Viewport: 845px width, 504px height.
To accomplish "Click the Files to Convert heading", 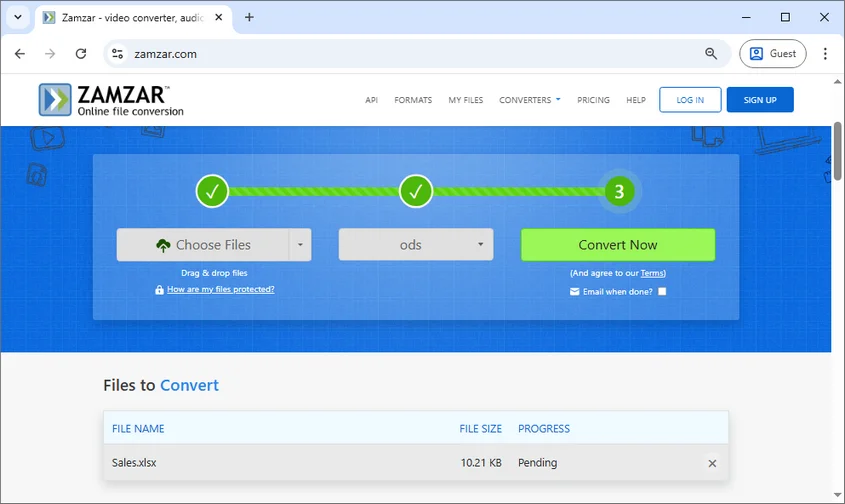I will pyautogui.click(x=161, y=385).
